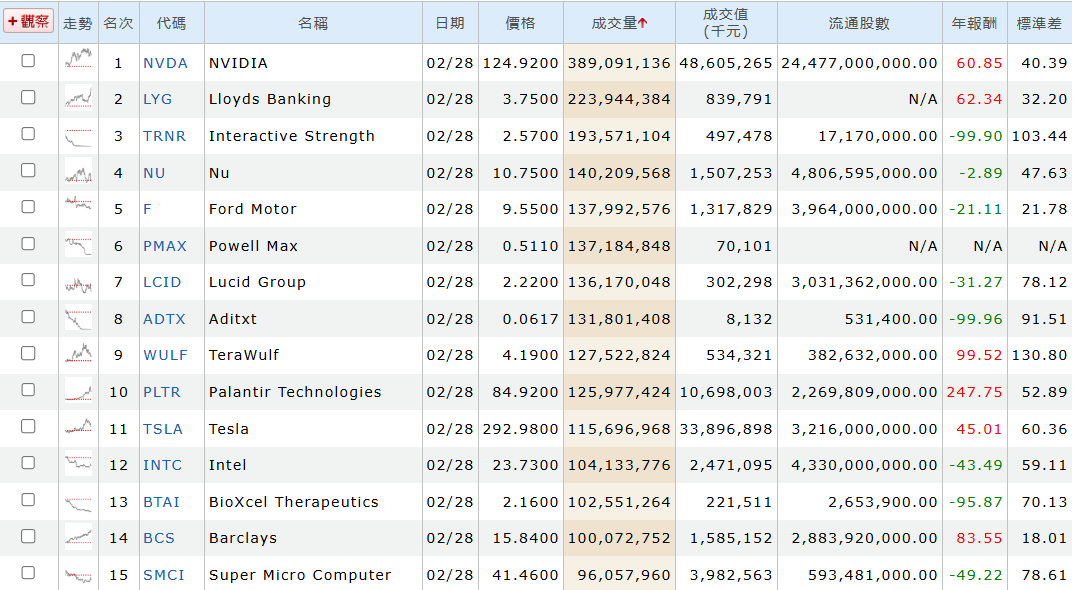Open the WULF ticker link
This screenshot has height=590, width=1076.
pyautogui.click(x=165, y=355)
